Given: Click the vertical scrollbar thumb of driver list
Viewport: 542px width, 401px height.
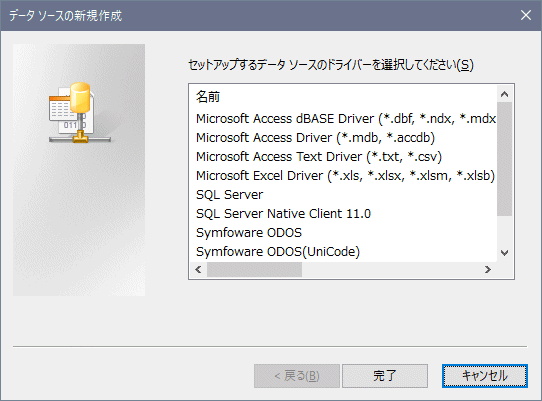Looking at the screenshot, I should pos(504,159).
